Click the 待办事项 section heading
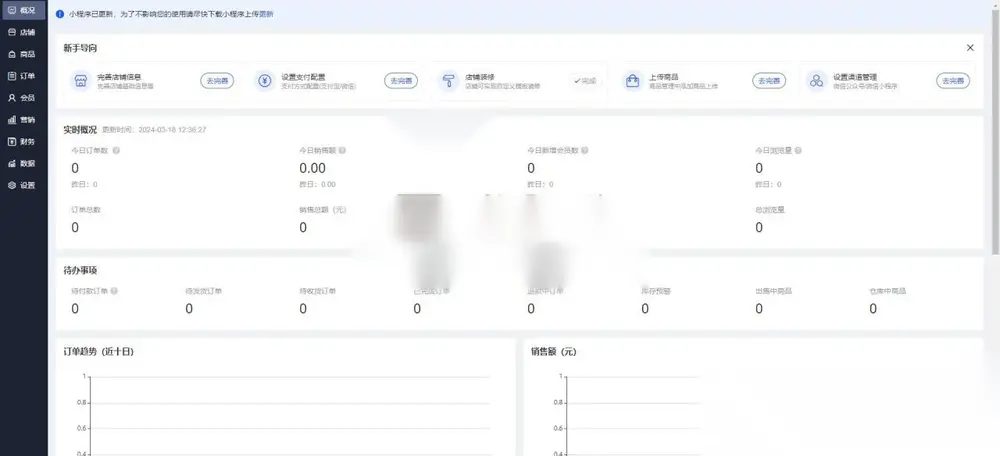This screenshot has width=1000, height=456. pos(80,270)
